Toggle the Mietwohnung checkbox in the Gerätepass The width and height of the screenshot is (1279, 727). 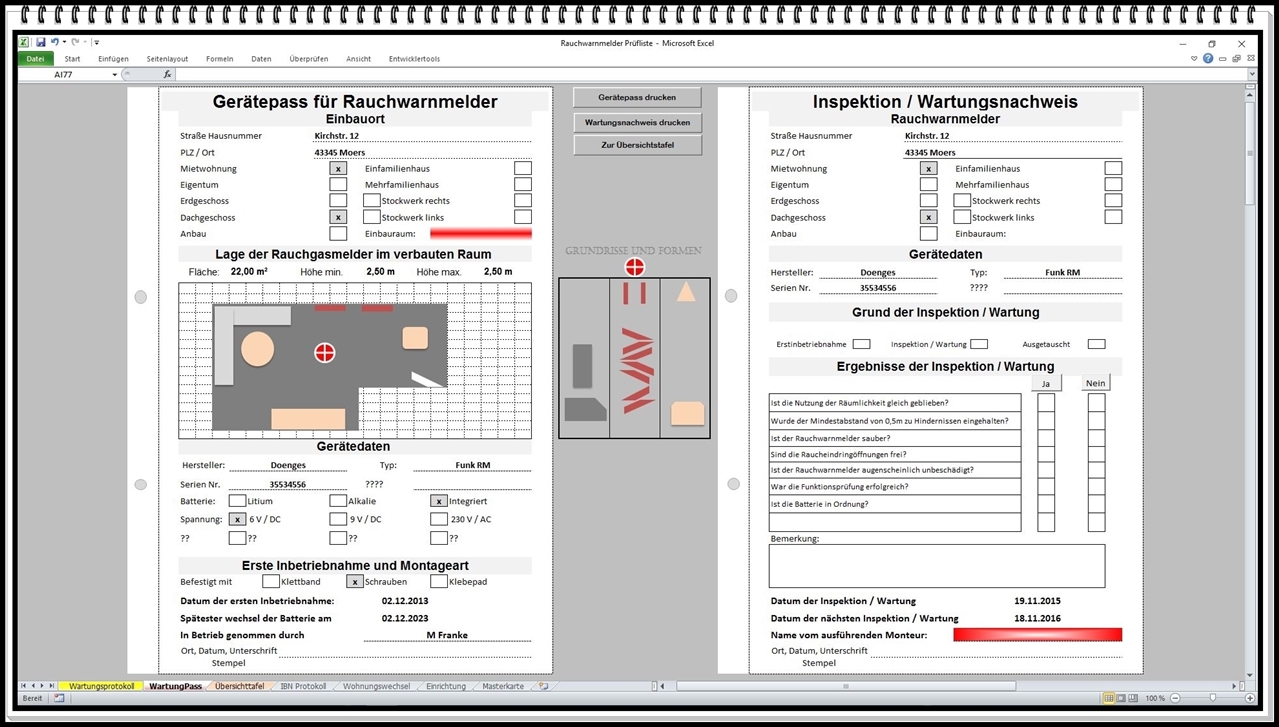pos(338,169)
